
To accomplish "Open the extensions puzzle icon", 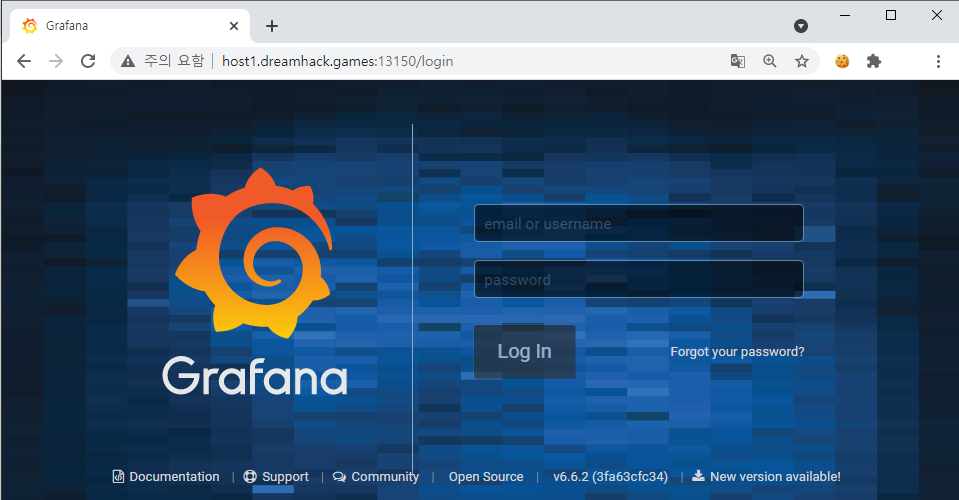I will pyautogui.click(x=874, y=61).
